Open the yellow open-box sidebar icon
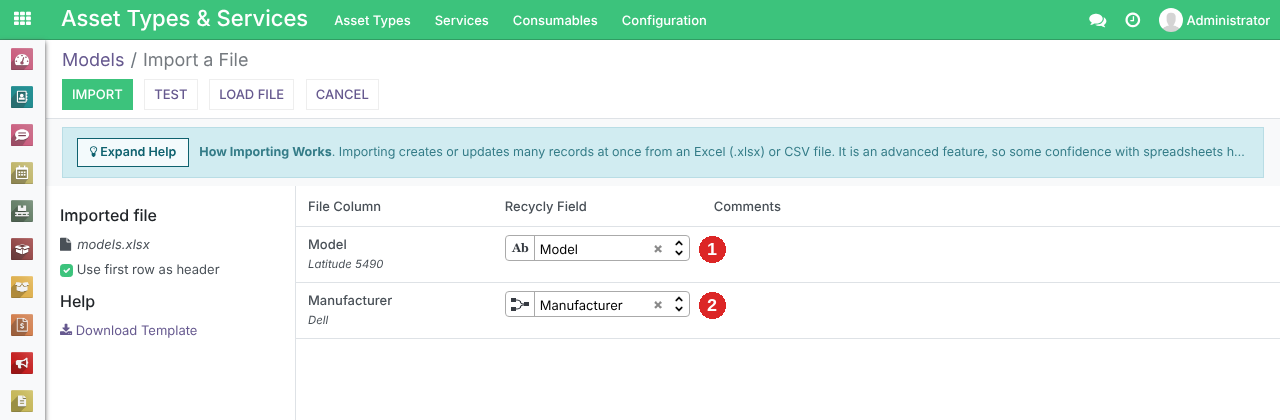 [x=22, y=287]
